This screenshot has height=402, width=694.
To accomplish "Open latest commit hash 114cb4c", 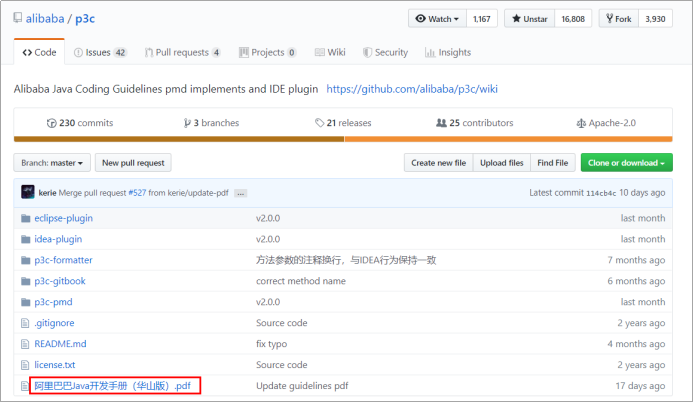I will pyautogui.click(x=601, y=193).
